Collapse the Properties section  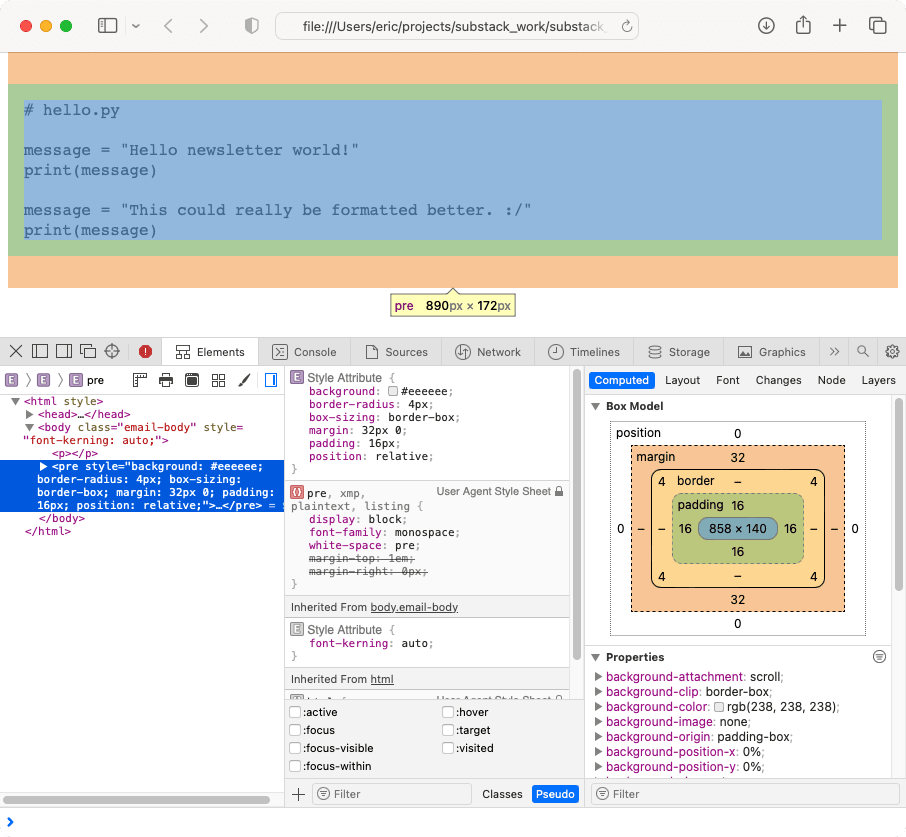(595, 657)
